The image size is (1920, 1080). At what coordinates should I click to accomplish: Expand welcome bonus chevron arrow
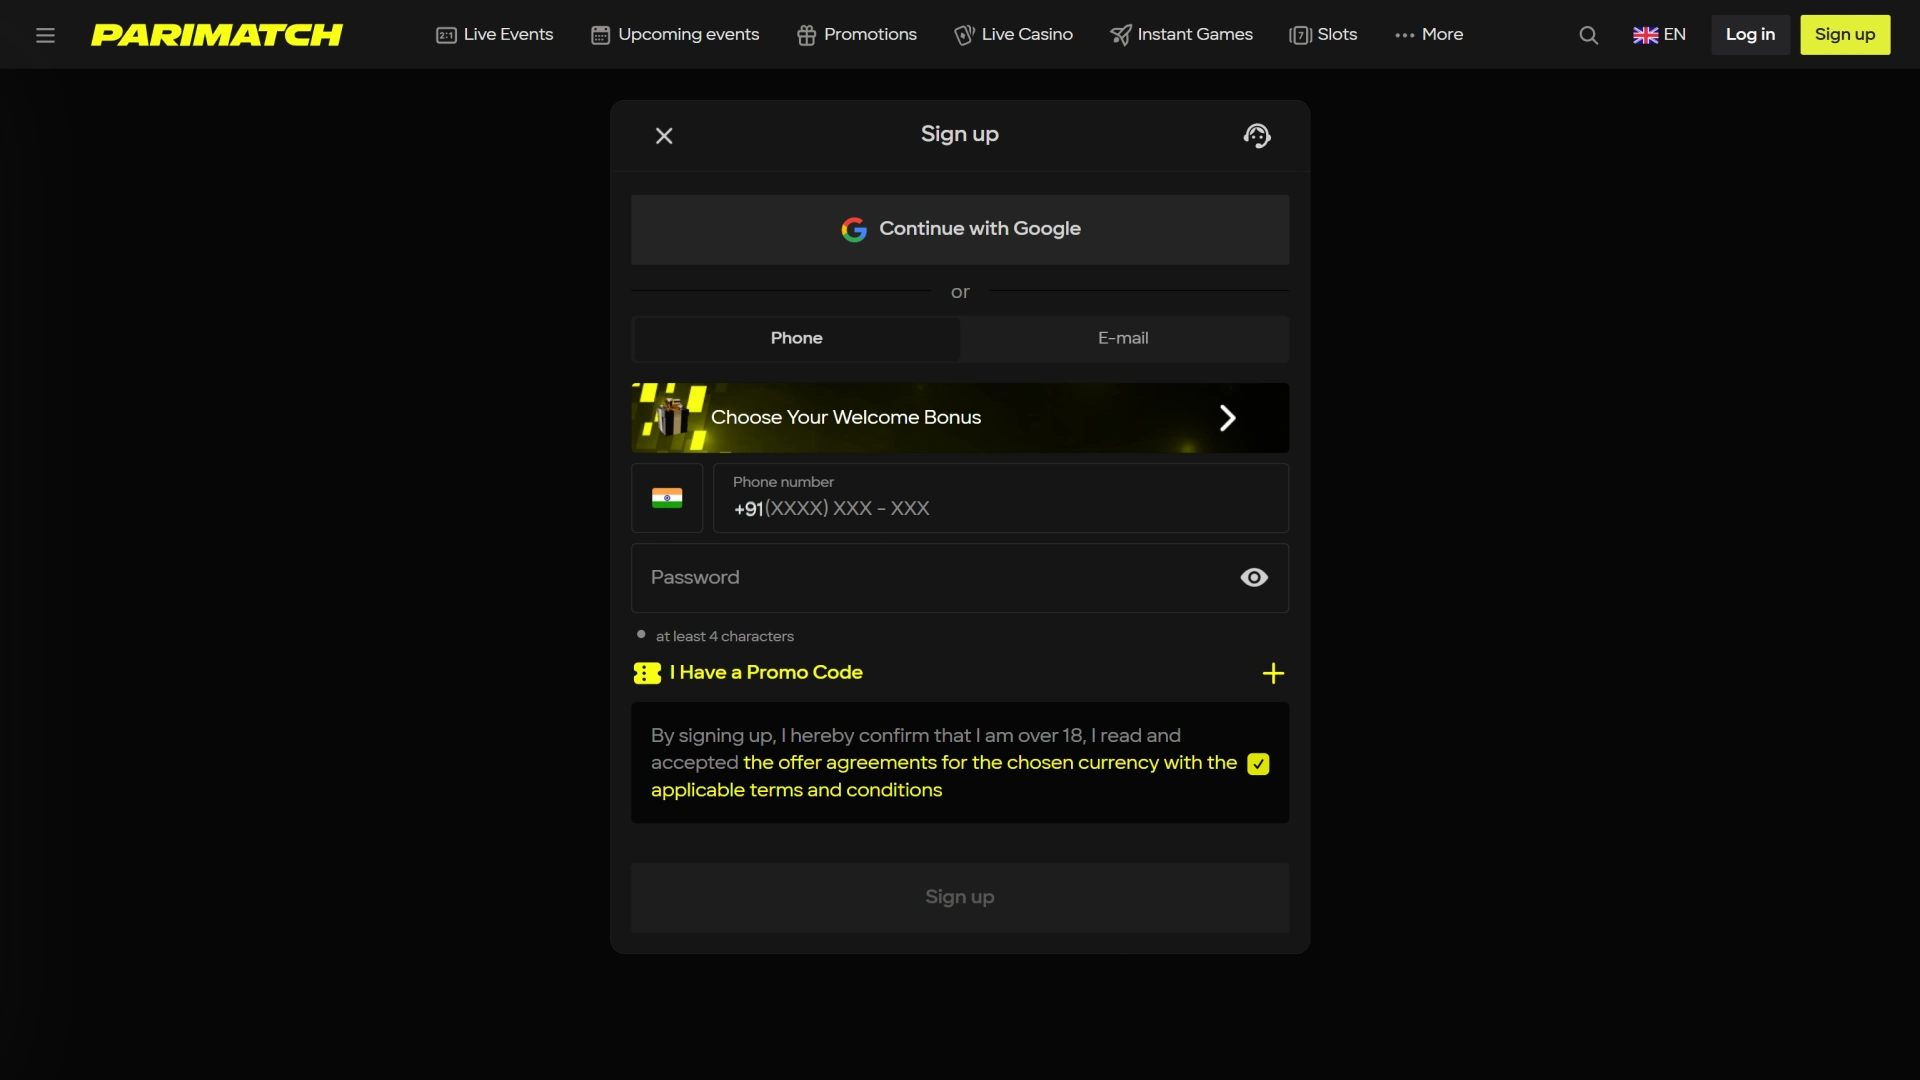pyautogui.click(x=1227, y=418)
